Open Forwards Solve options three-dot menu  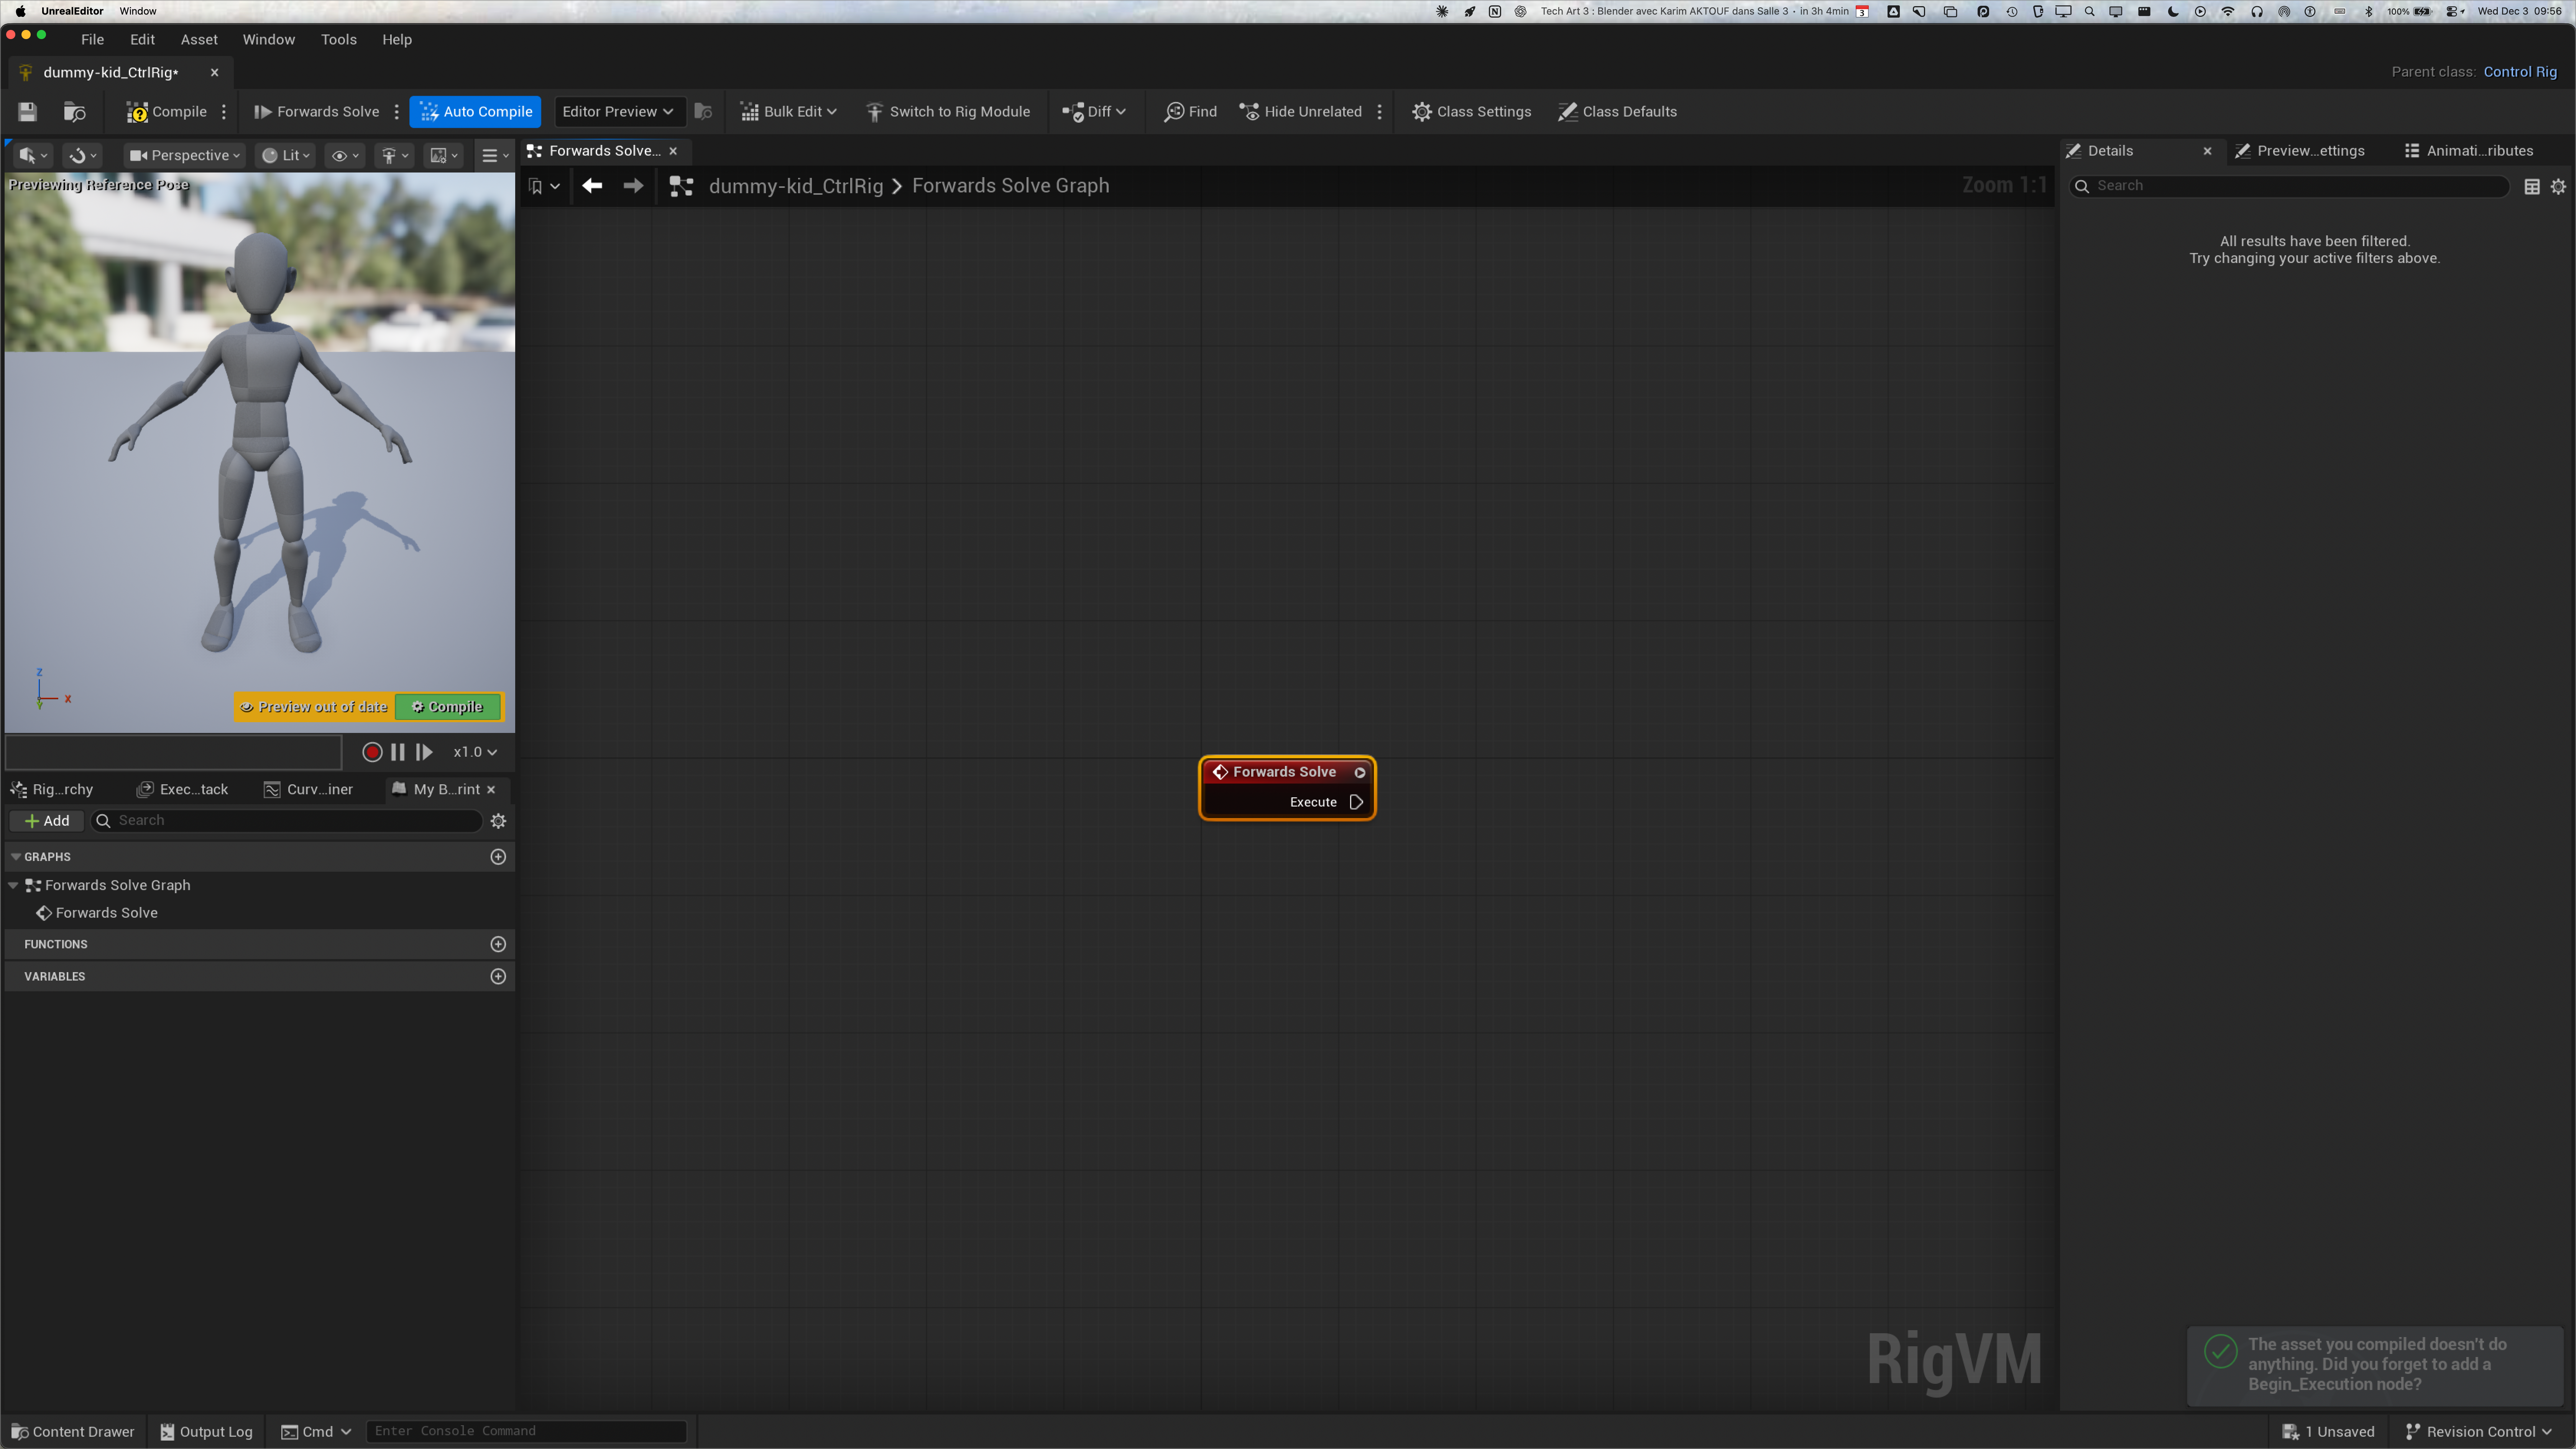pyautogui.click(x=397, y=112)
